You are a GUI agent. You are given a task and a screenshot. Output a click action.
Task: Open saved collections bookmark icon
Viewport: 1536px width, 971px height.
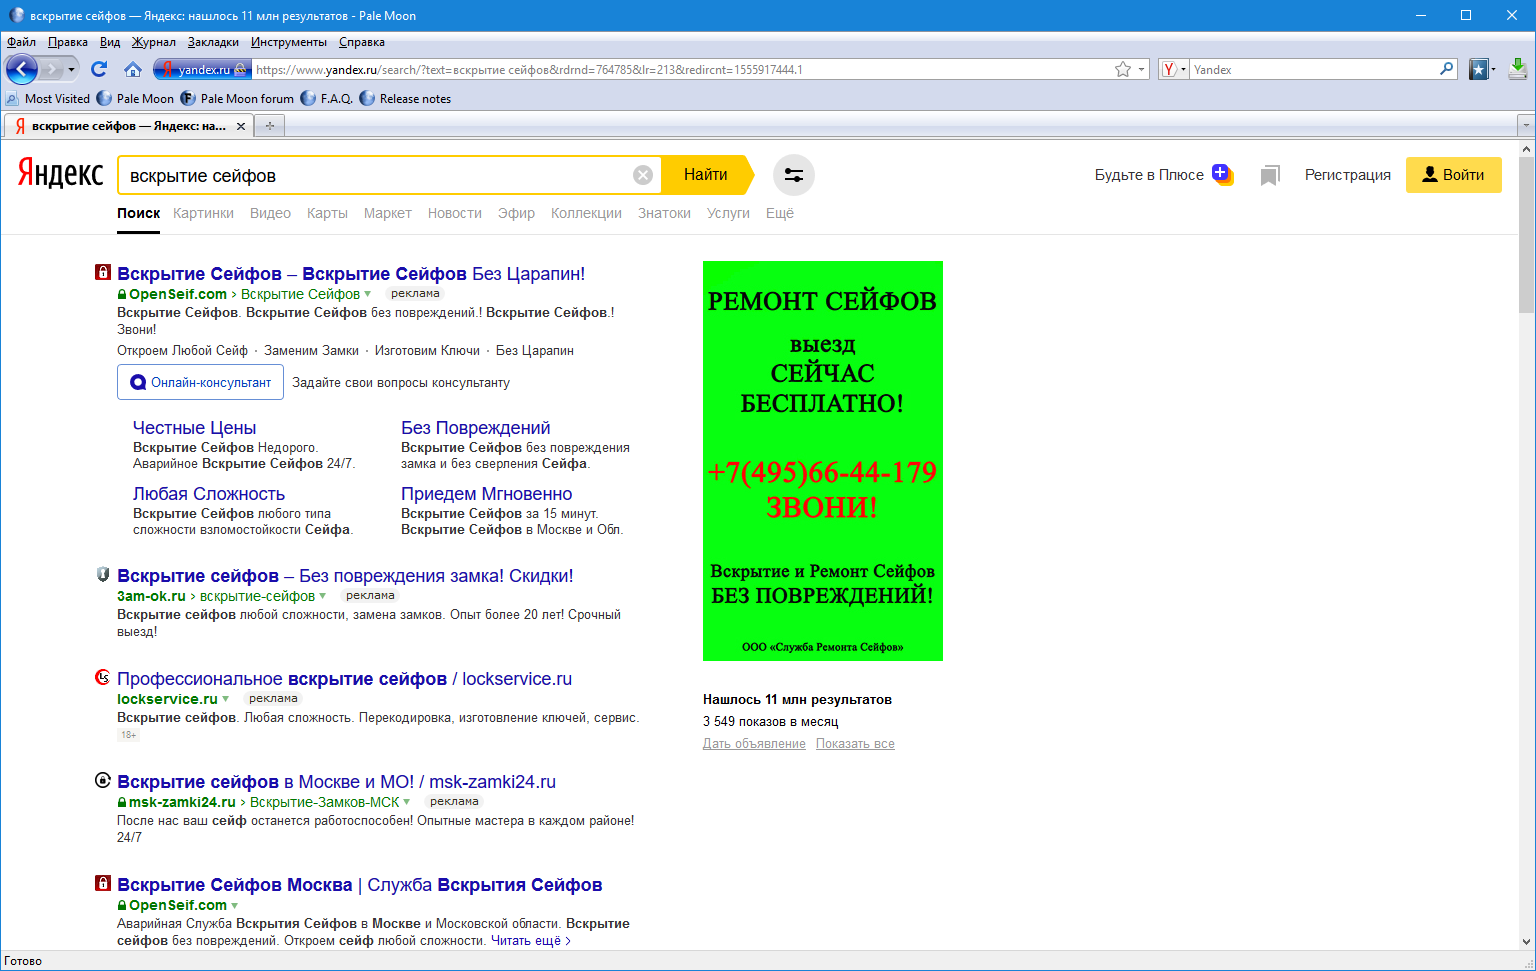pyautogui.click(x=1270, y=176)
